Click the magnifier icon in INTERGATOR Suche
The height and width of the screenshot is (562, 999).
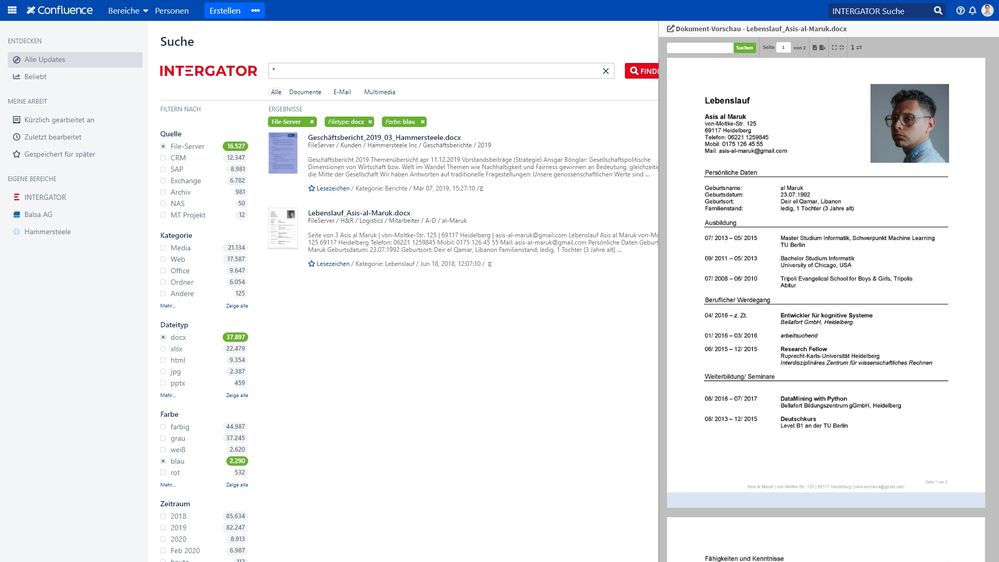pos(938,11)
